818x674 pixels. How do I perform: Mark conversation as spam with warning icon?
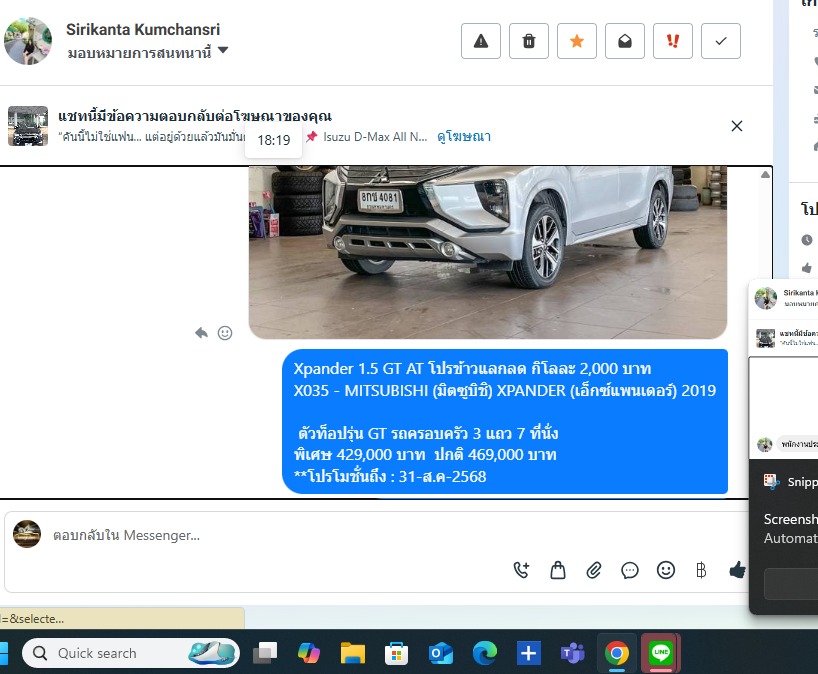click(480, 41)
